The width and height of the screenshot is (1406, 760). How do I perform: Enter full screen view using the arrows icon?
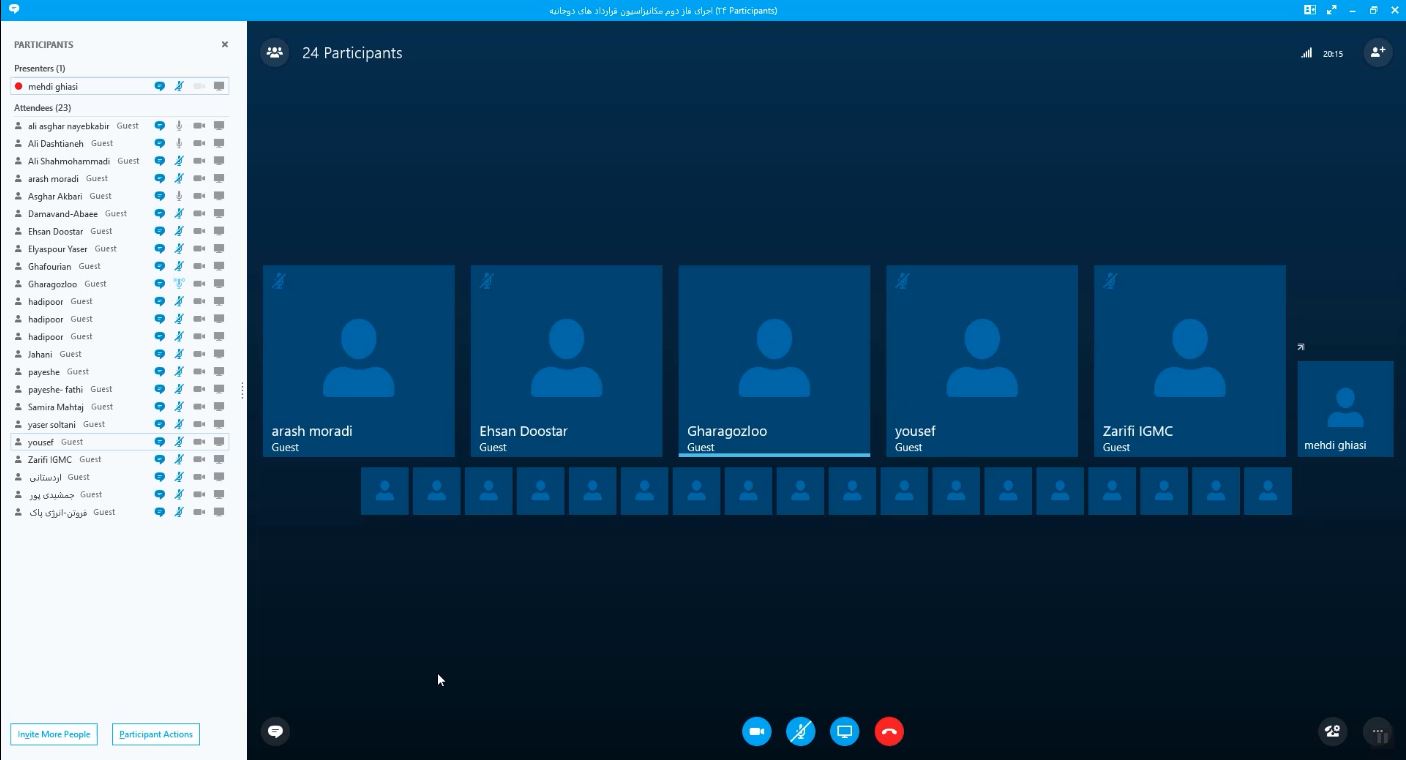coord(1331,10)
